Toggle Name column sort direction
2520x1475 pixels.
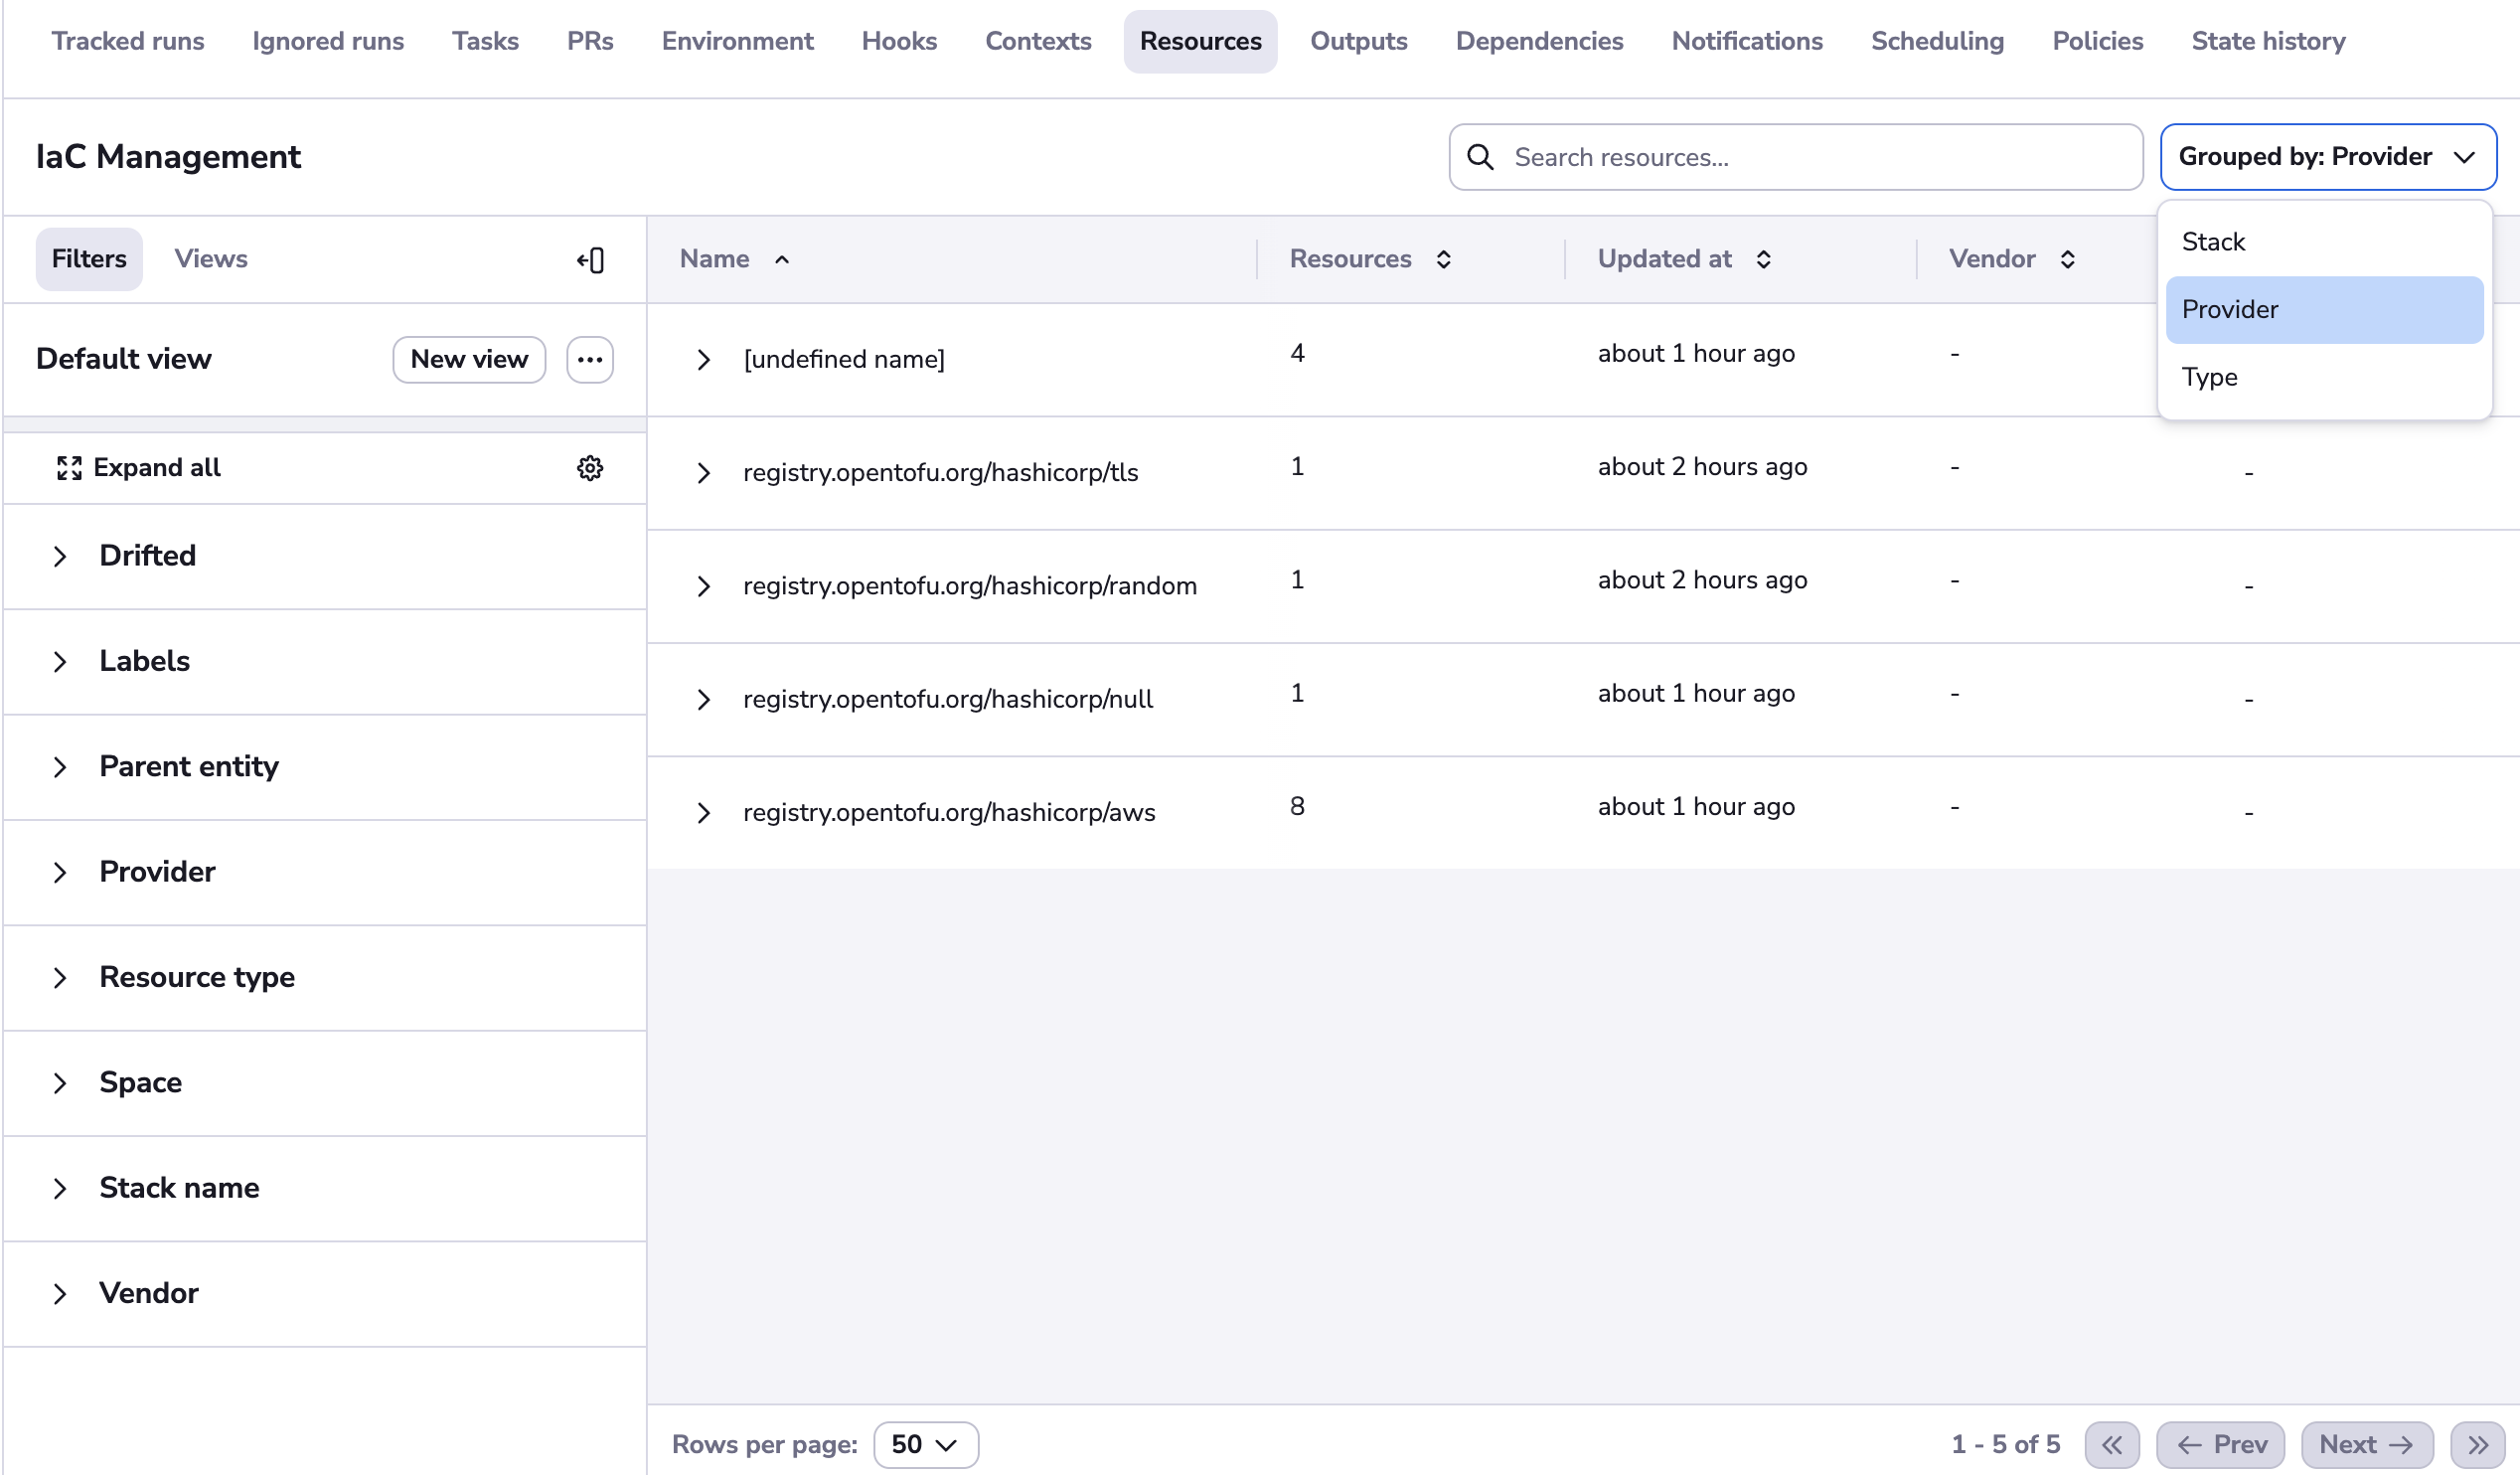pos(782,260)
